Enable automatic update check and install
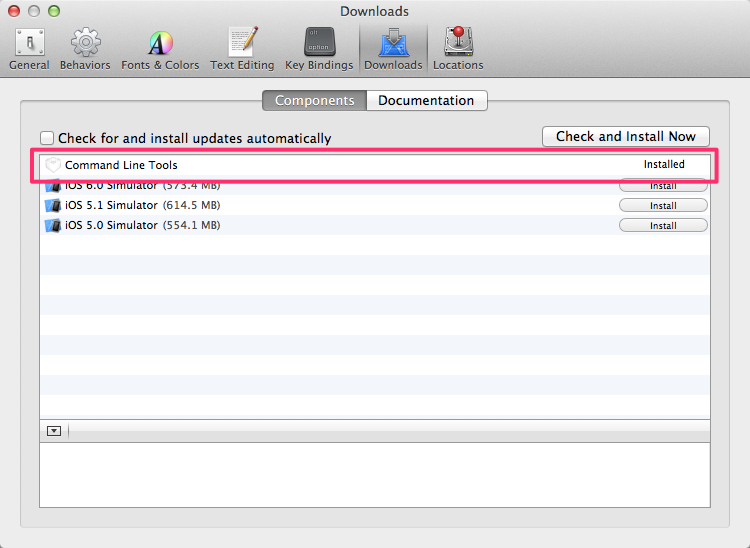Image resolution: width=750 pixels, height=548 pixels. pyautogui.click(x=47, y=138)
